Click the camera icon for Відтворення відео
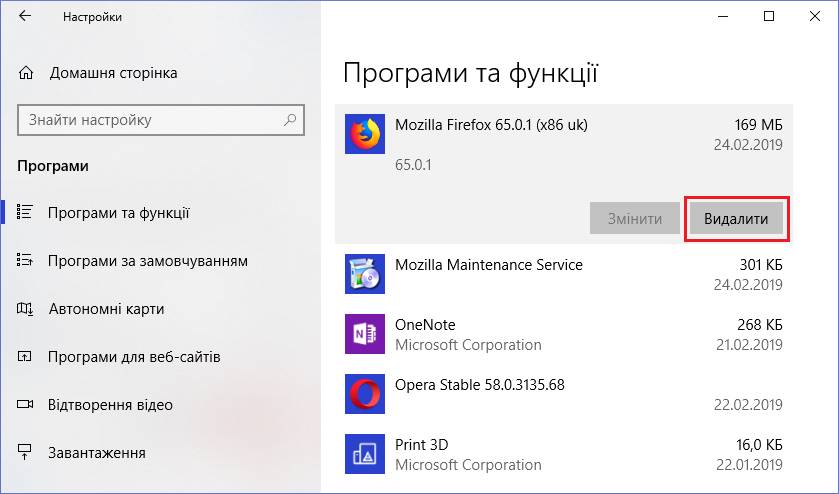Screen dimensions: 839x494 click(x=25, y=404)
